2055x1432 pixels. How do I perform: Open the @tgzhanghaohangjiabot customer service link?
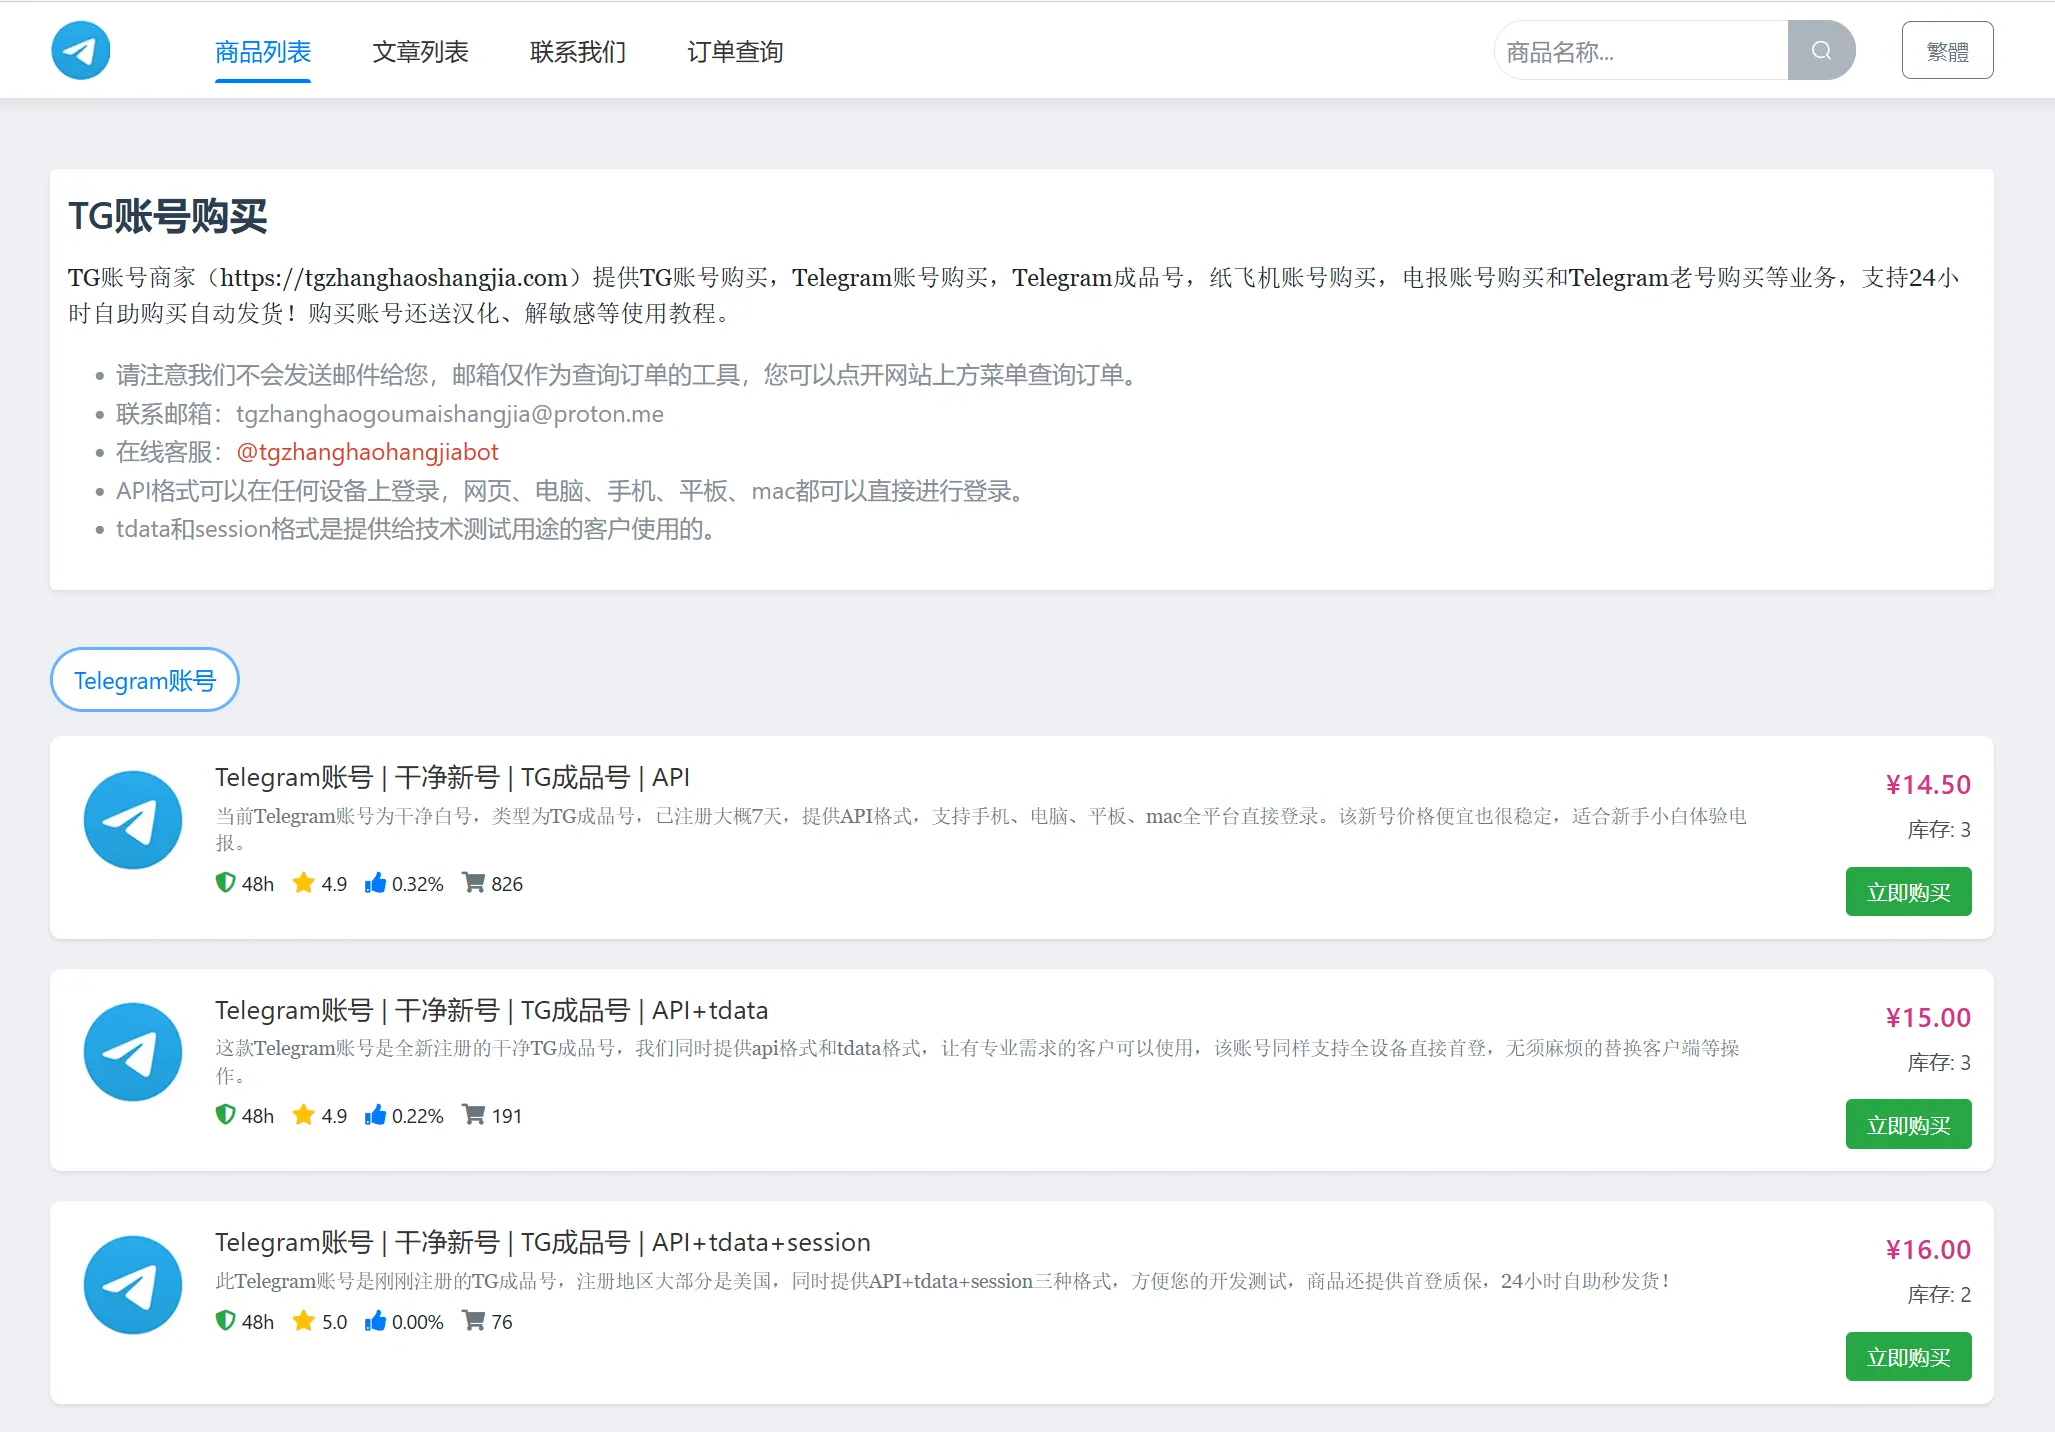point(367,452)
